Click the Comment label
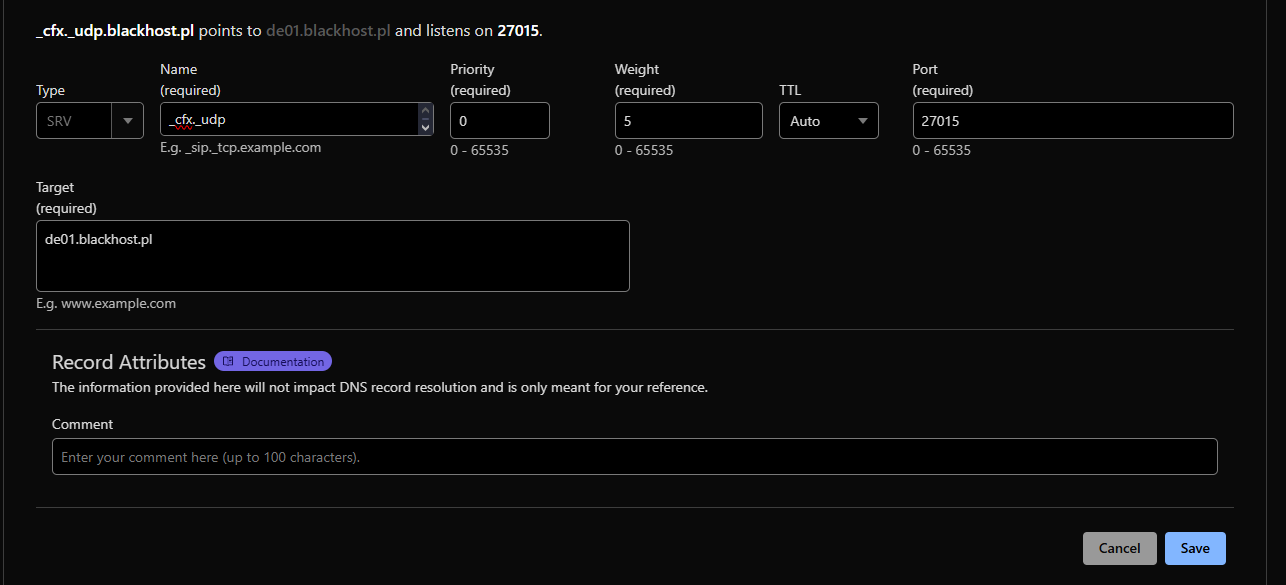The image size is (1286, 585). [83, 424]
